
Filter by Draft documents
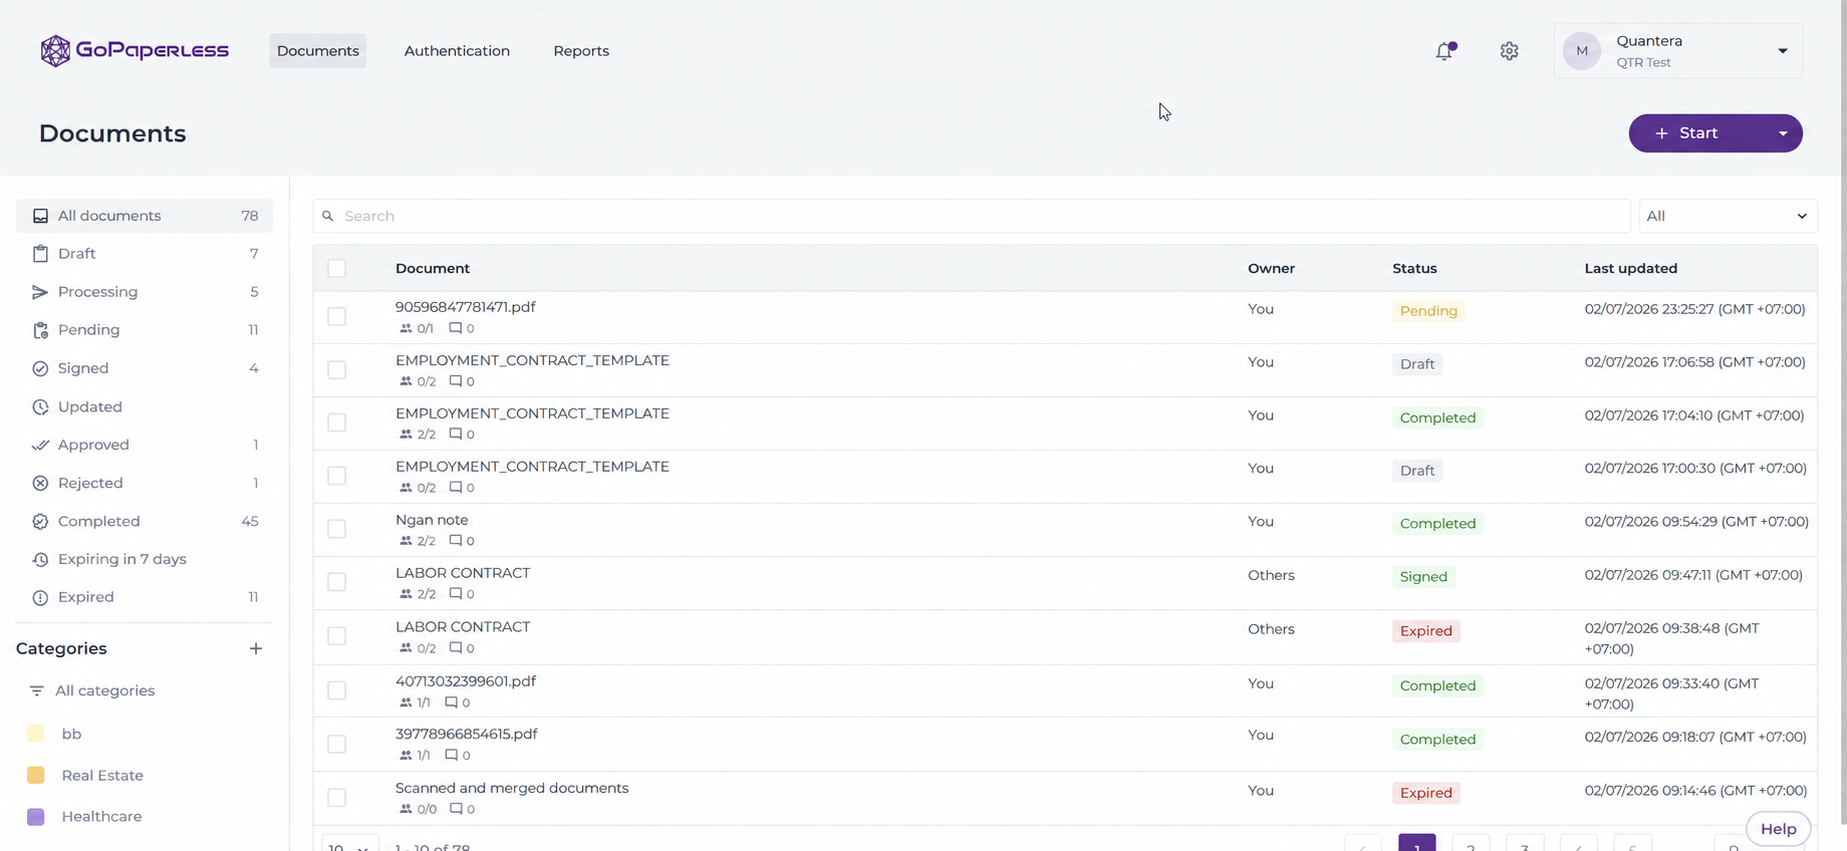[144, 254]
